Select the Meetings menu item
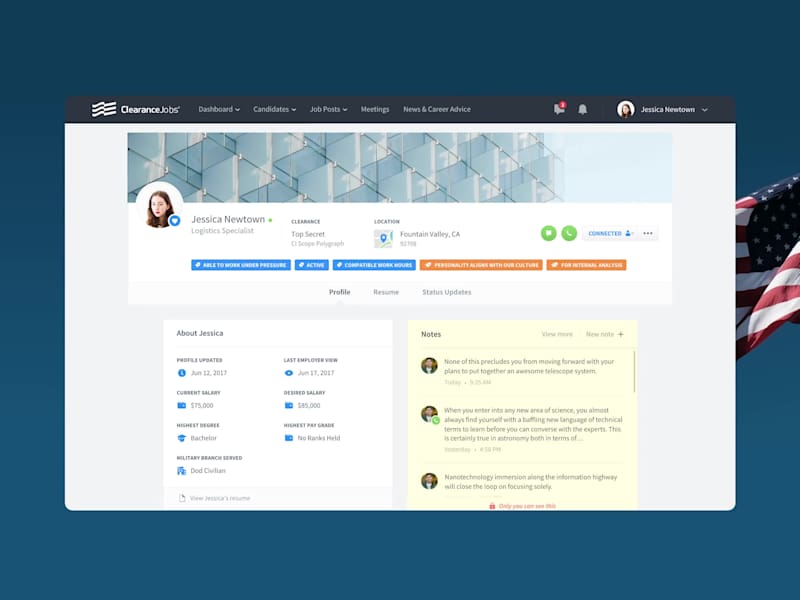Screen dimensions: 800x600 [375, 109]
